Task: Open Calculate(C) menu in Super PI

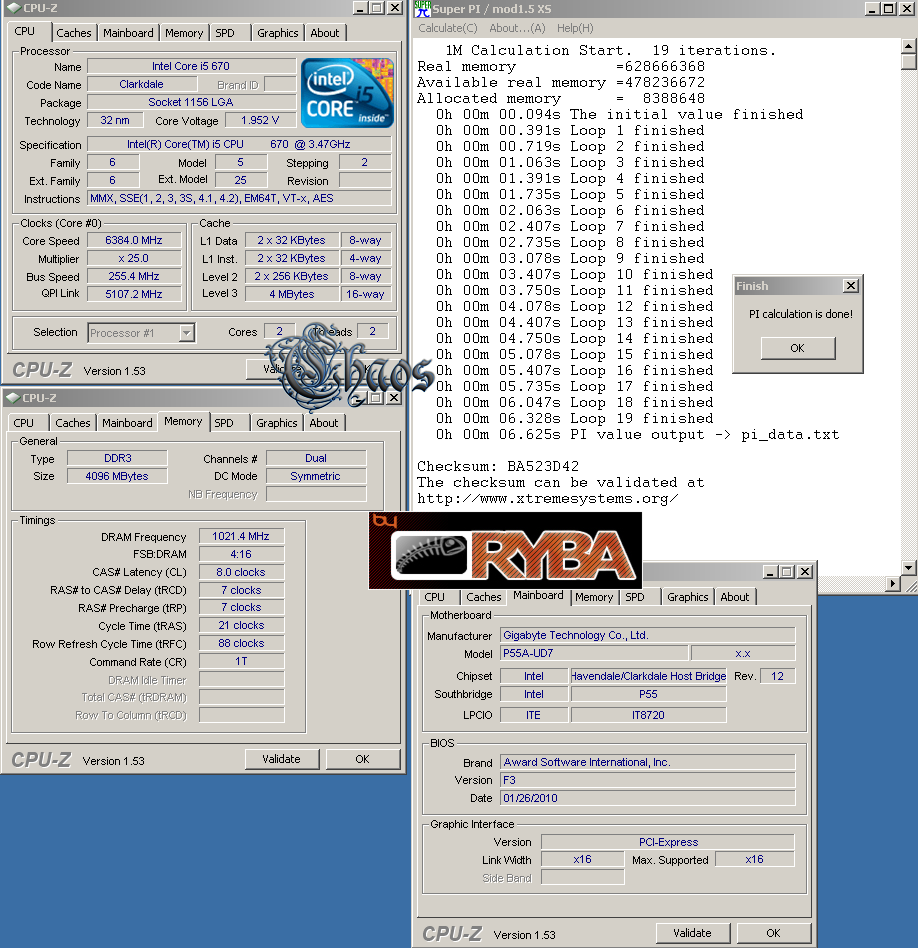Action: click(x=448, y=28)
